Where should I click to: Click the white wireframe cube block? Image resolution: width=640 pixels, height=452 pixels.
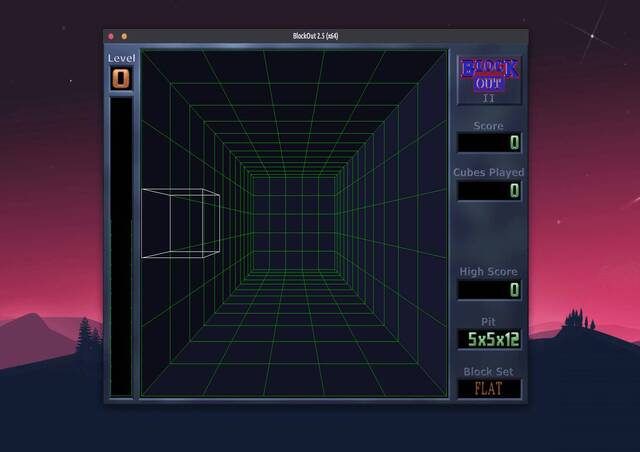point(180,223)
